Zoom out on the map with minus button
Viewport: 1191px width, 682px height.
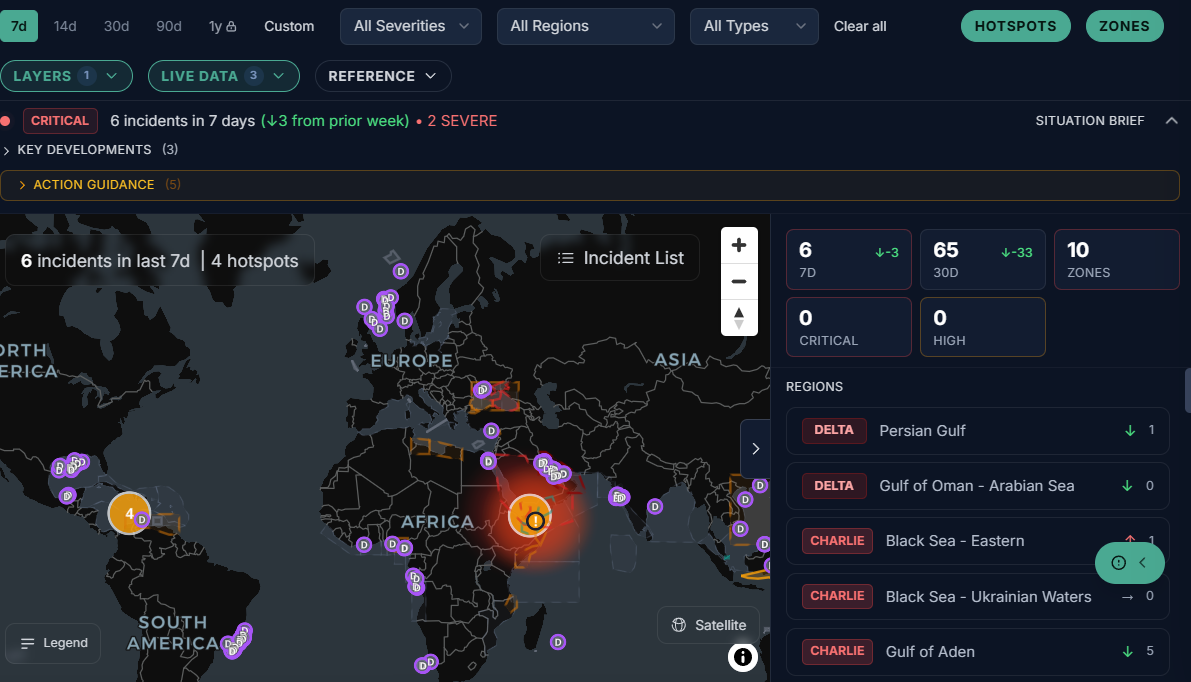738,282
